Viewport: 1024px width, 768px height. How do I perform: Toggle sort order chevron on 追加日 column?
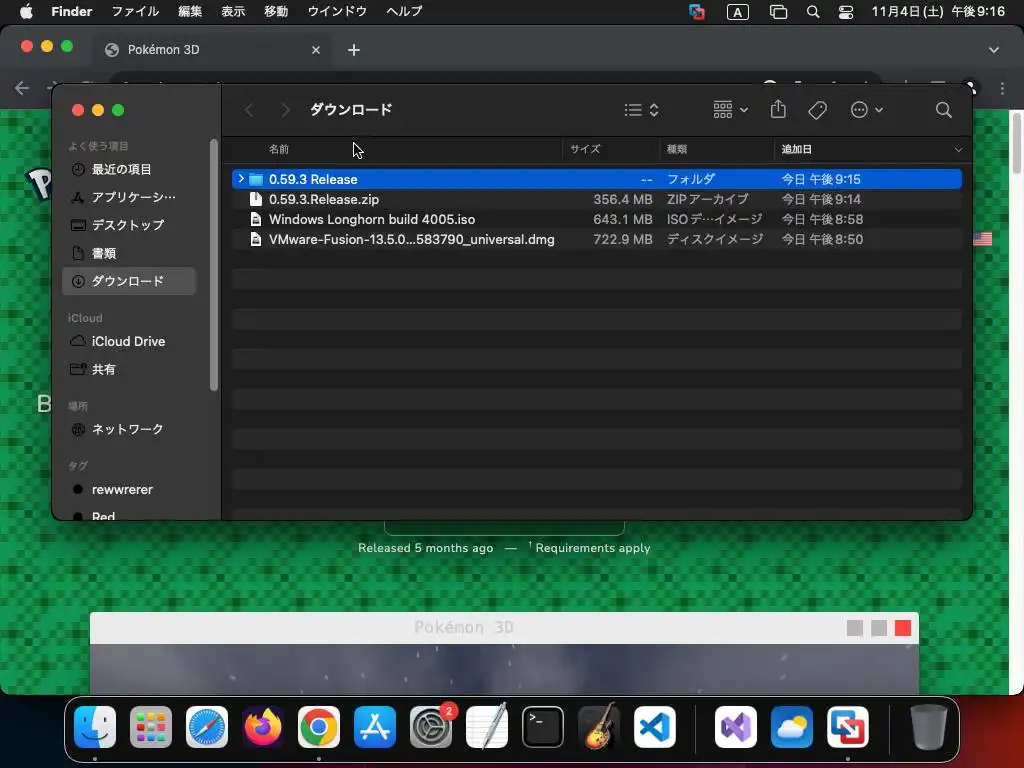click(958, 150)
